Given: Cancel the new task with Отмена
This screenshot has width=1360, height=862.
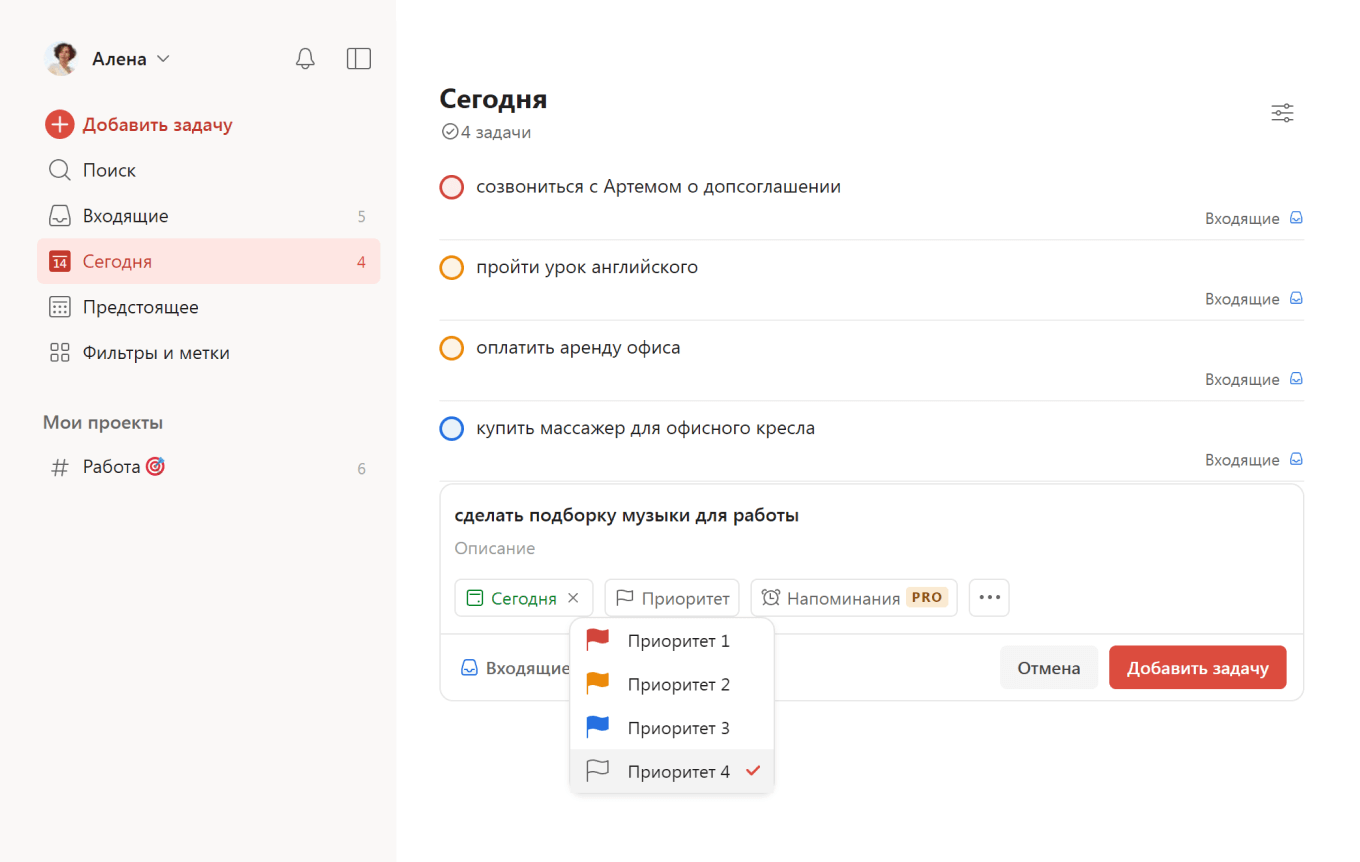Looking at the screenshot, I should coord(1048,667).
